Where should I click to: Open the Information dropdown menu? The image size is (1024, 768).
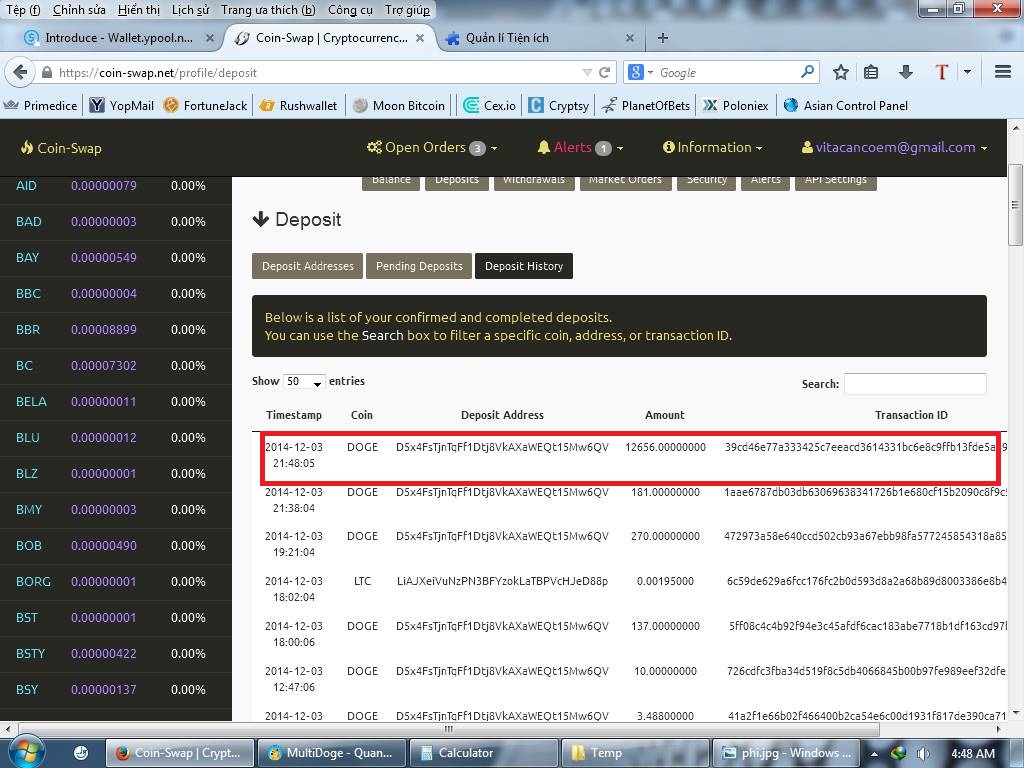pos(712,147)
